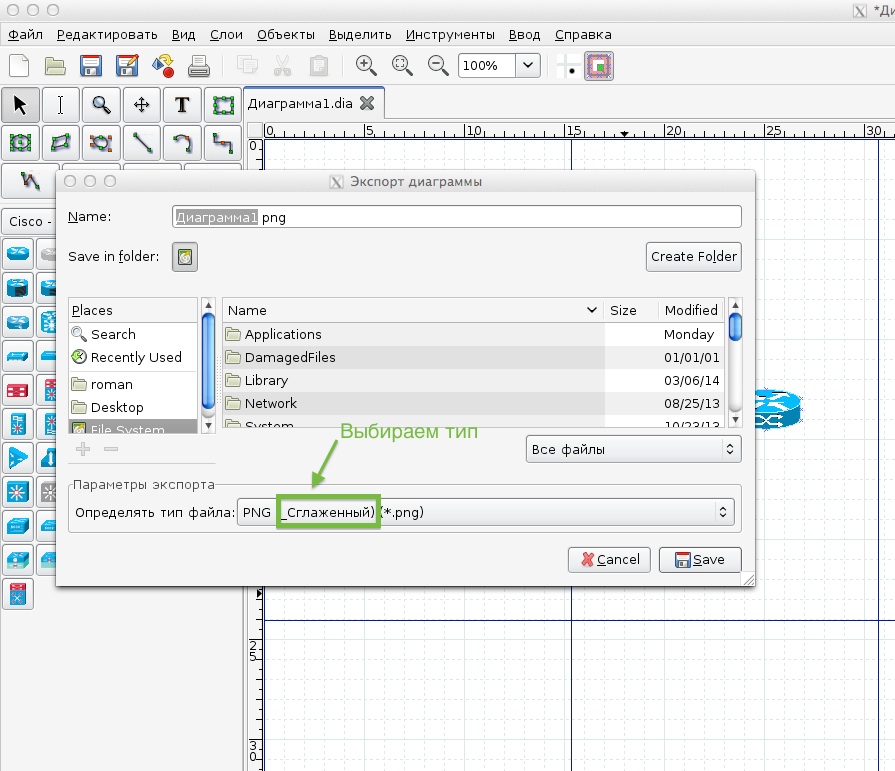The image size is (895, 771).
Task: Open the Файл menu
Action: [x=25, y=33]
